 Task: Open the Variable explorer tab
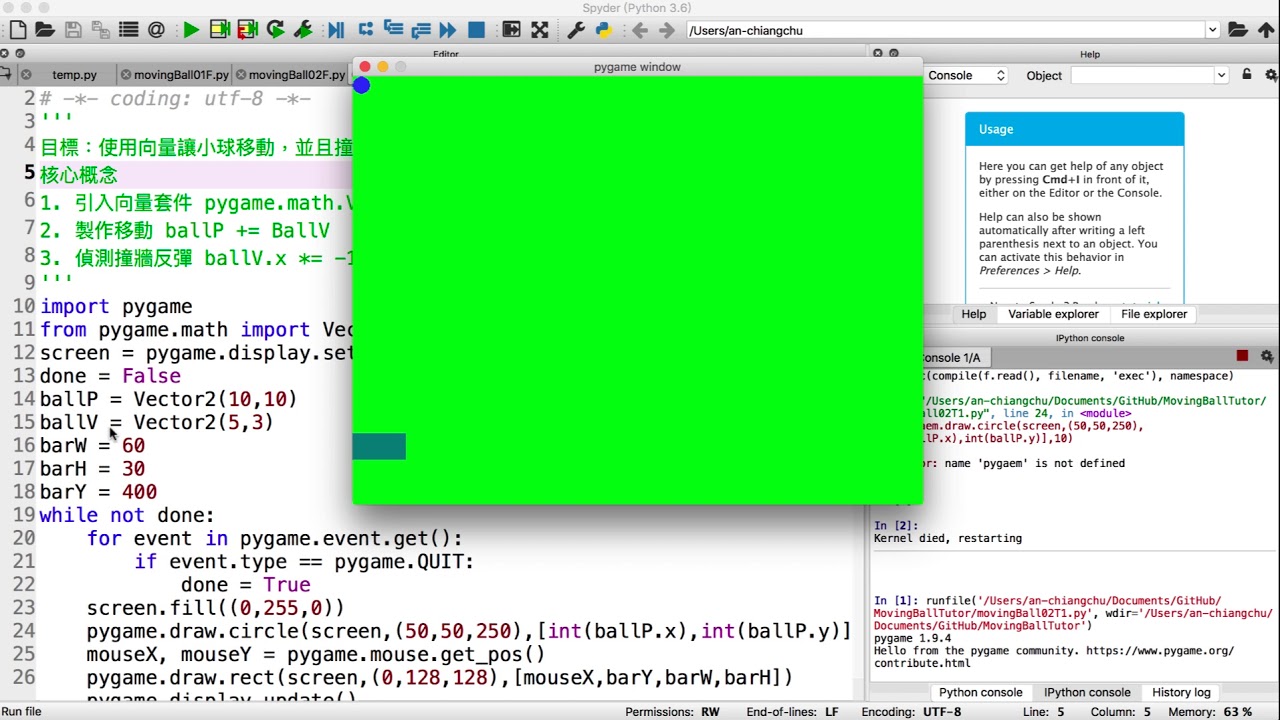1053,314
